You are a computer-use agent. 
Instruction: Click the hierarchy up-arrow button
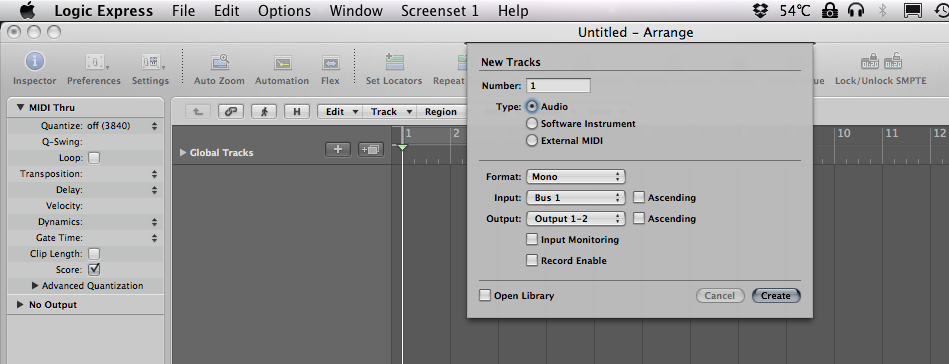[197, 111]
